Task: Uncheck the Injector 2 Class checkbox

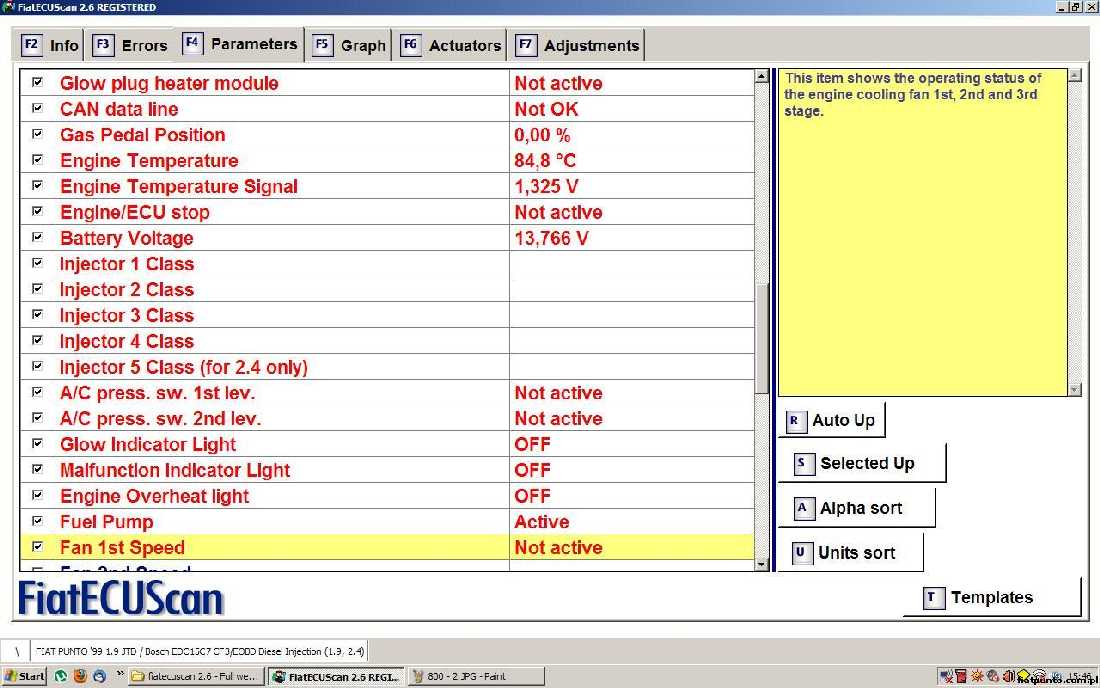Action: click(x=37, y=288)
